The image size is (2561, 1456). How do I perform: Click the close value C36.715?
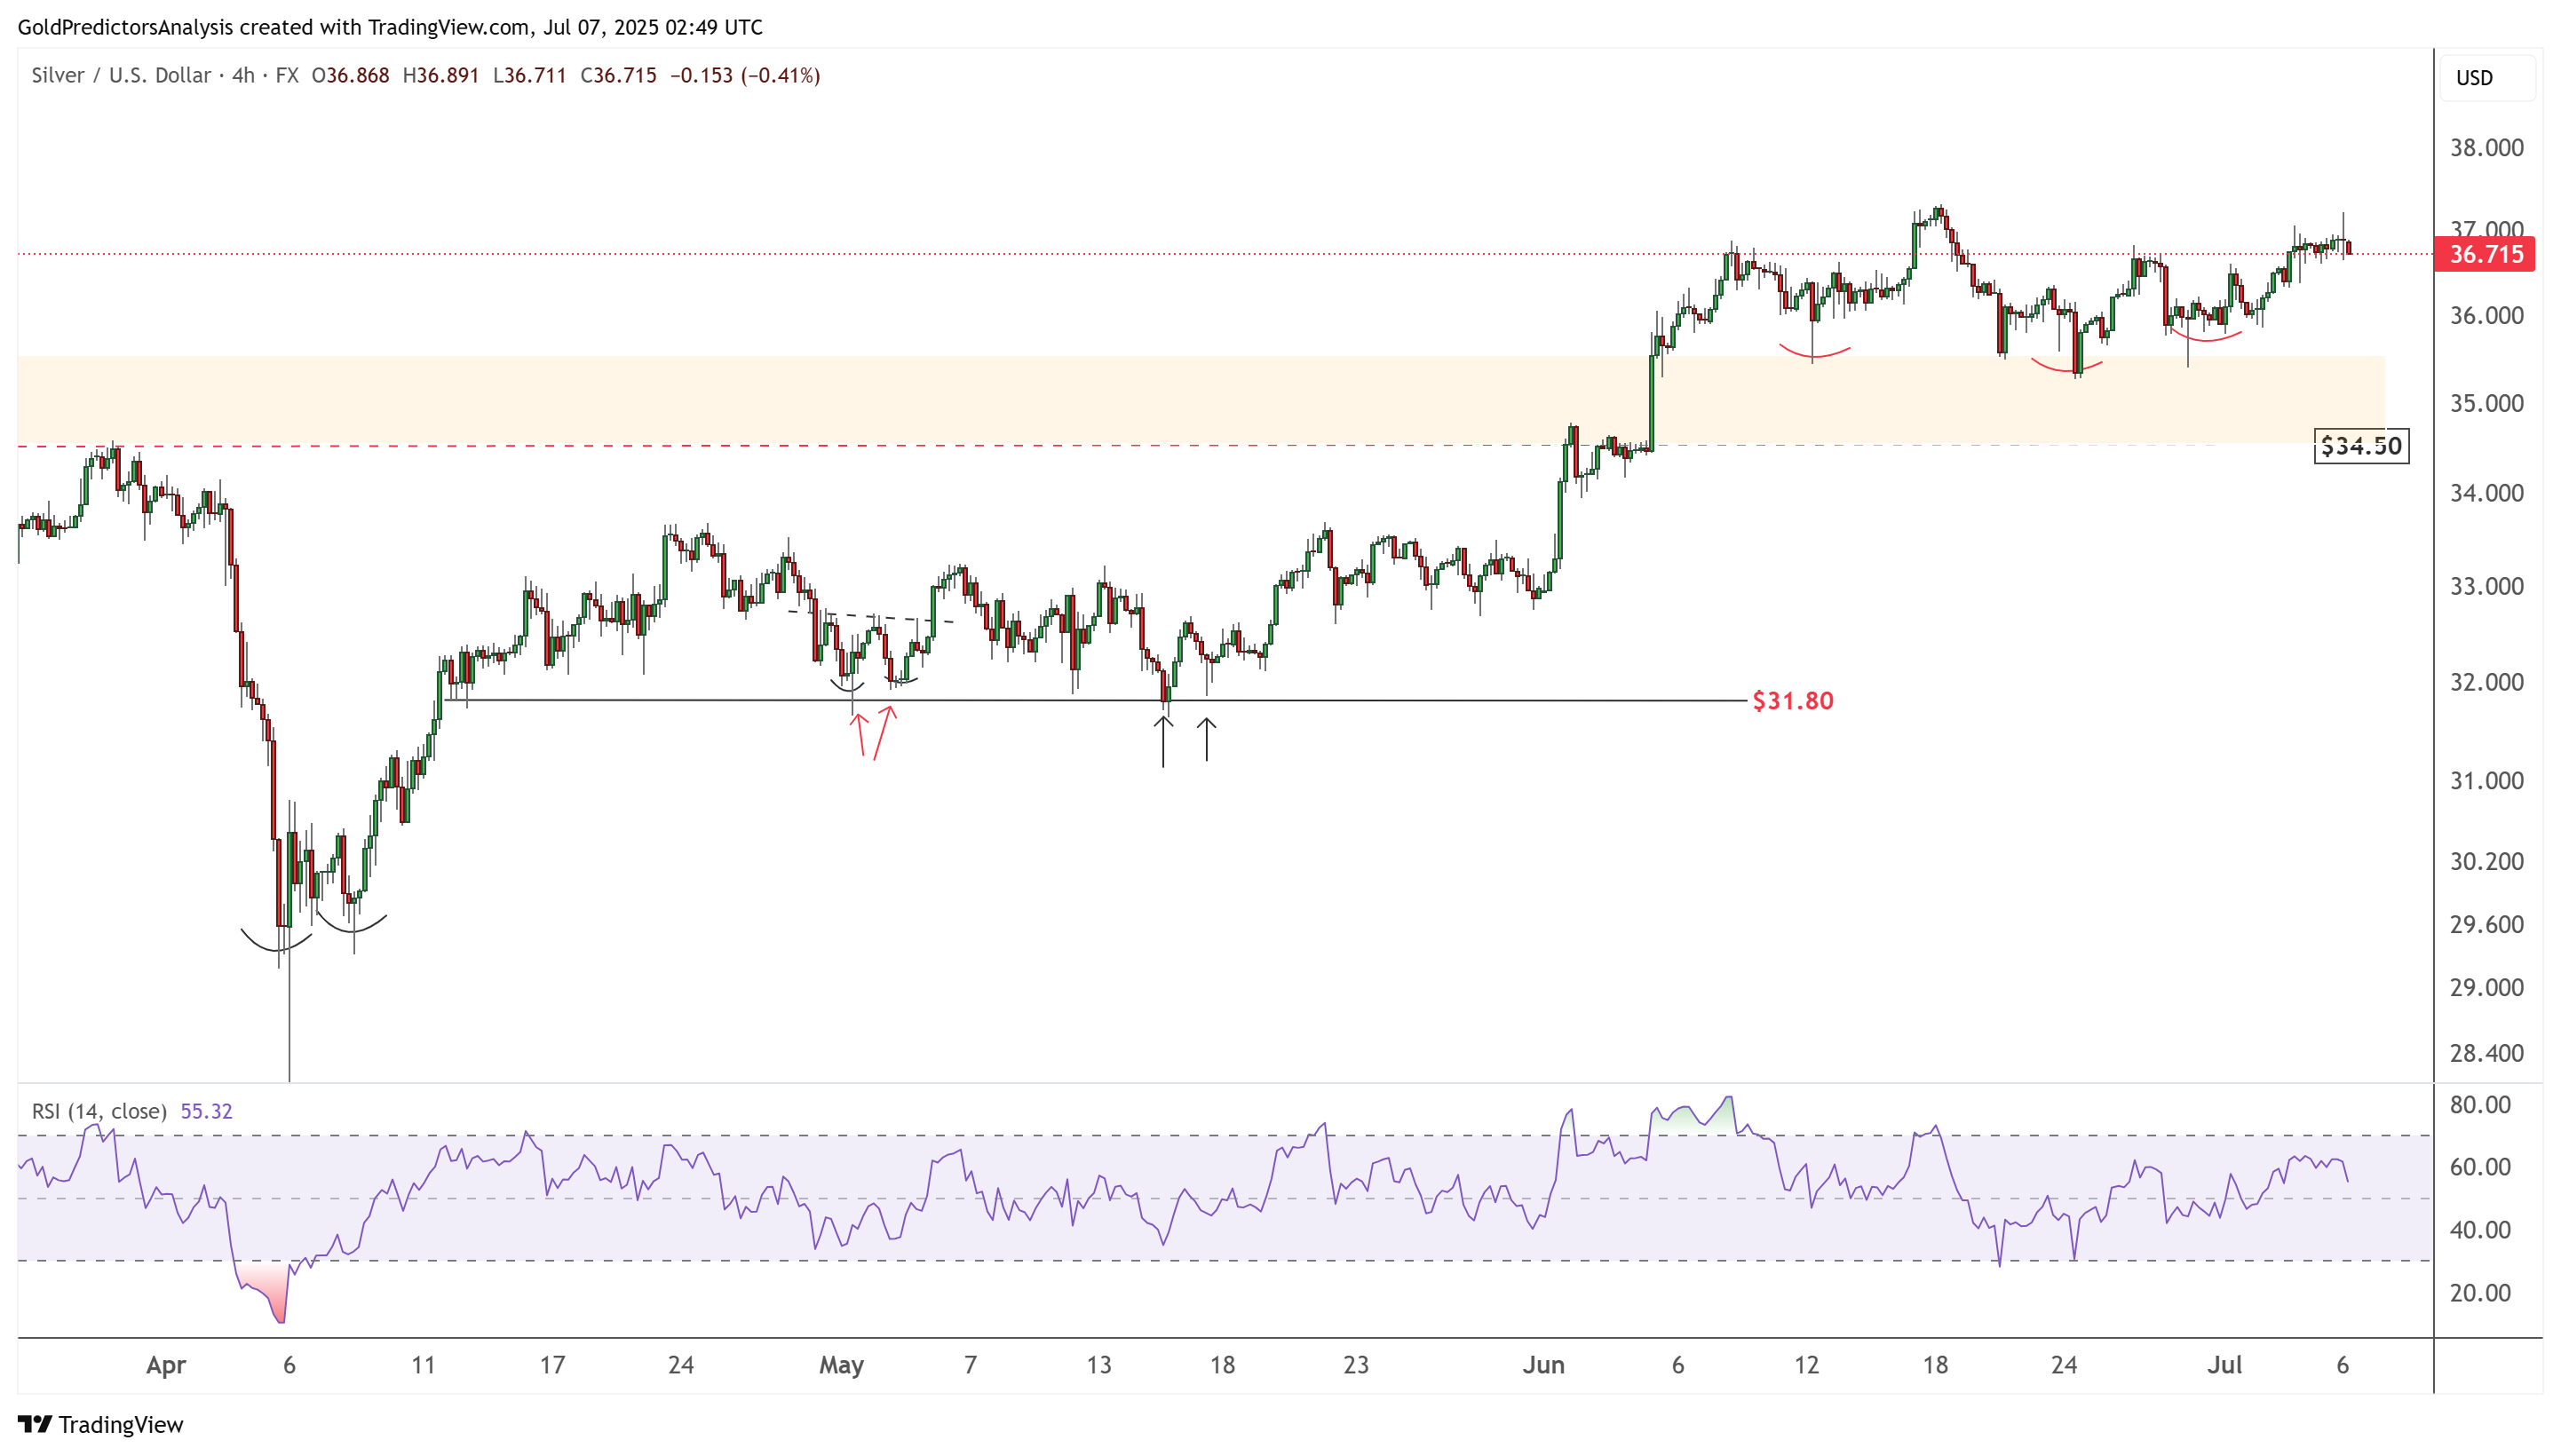[x=618, y=76]
